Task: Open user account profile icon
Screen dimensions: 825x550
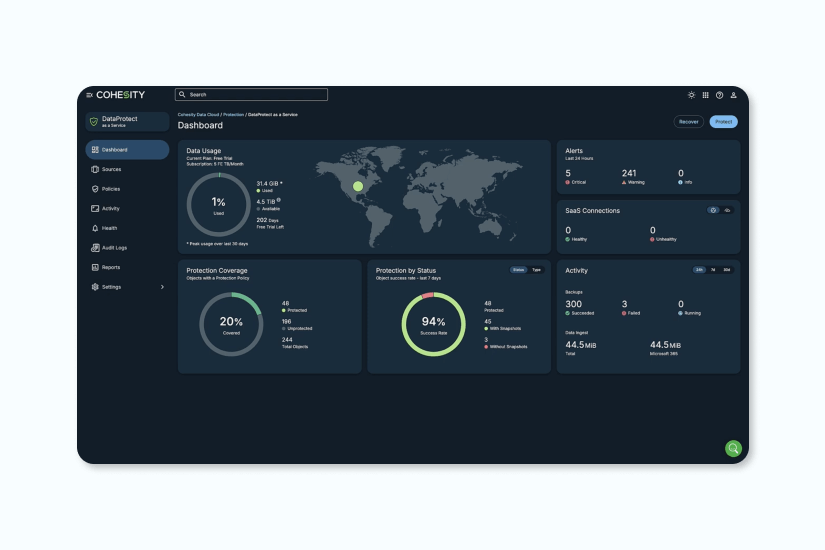Action: coord(733,95)
